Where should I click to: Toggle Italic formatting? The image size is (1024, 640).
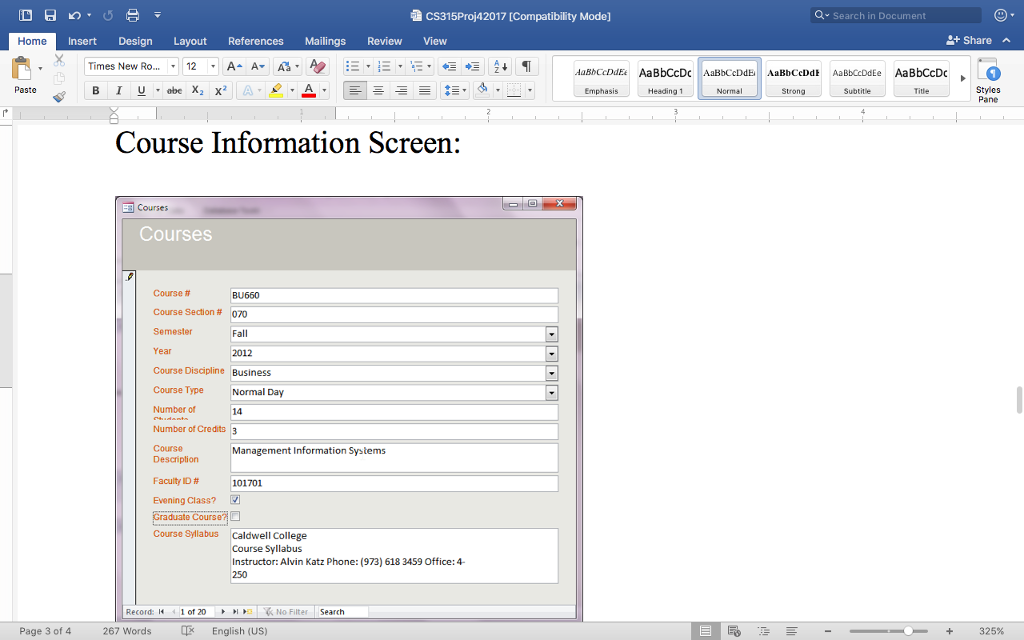point(118,90)
